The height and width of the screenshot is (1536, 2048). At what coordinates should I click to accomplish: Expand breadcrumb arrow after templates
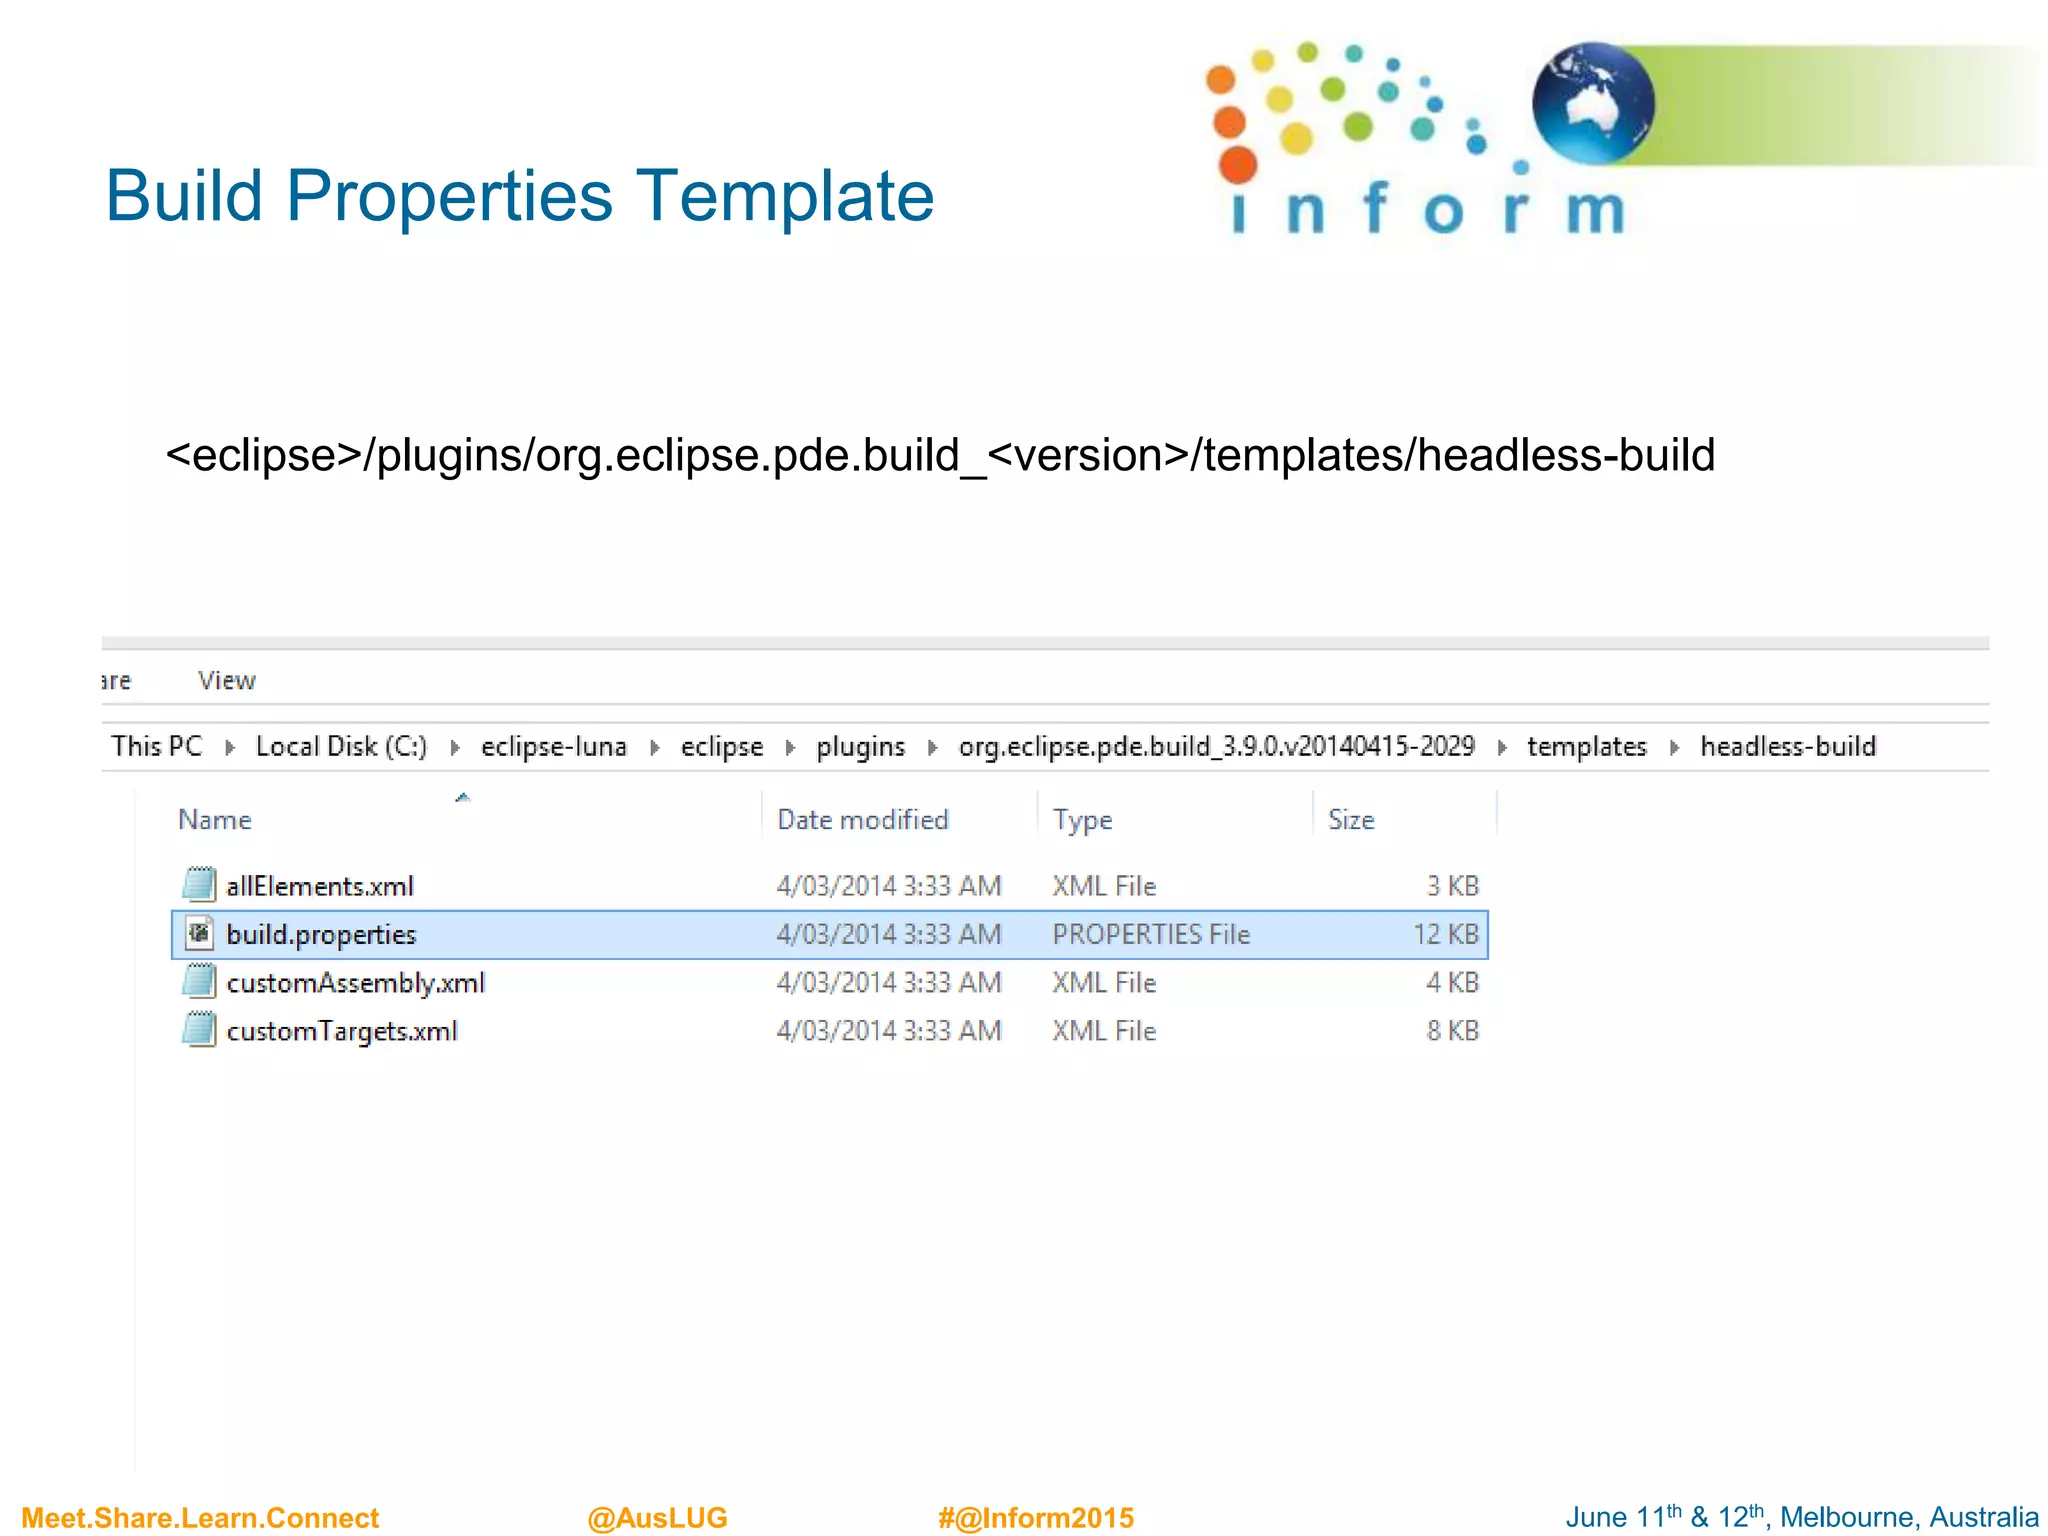pyautogui.click(x=1674, y=747)
